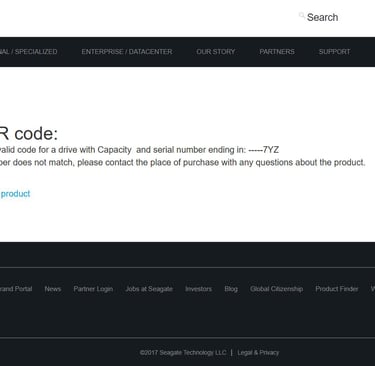The width and height of the screenshot is (375, 366).
Task: Open the Blog footer link
Action: [x=231, y=289]
